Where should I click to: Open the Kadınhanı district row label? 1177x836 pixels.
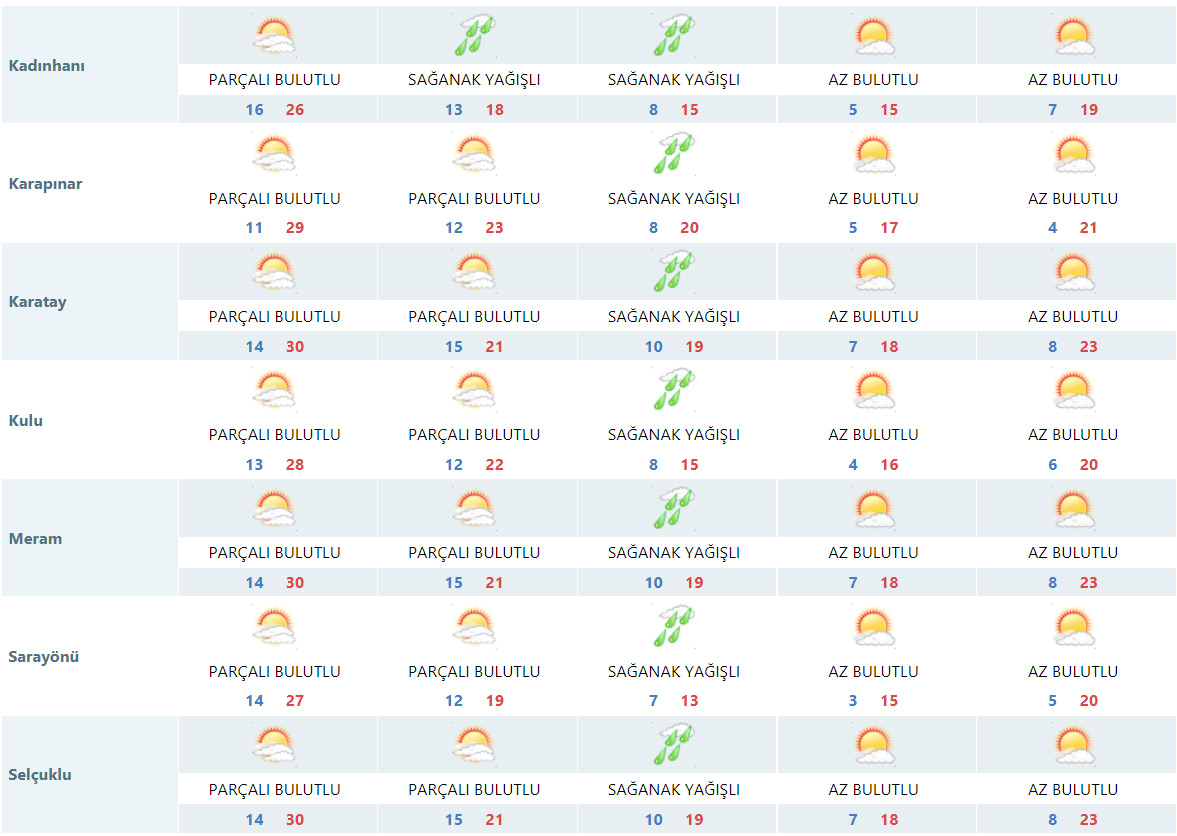pos(47,66)
